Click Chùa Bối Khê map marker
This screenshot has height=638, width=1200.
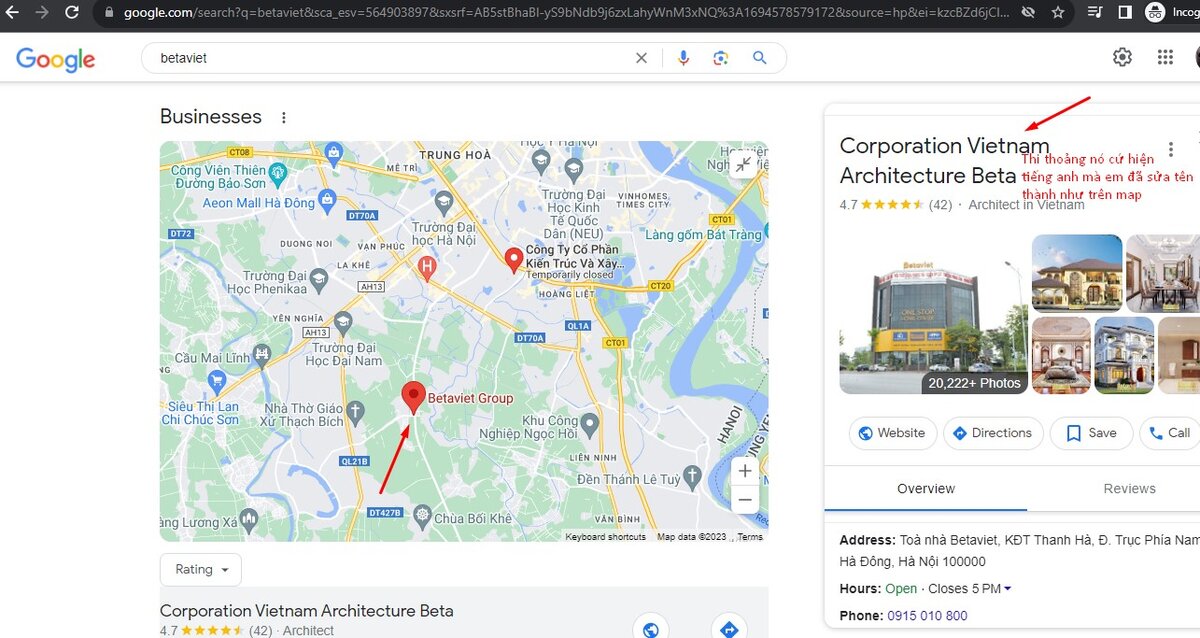coord(422,518)
